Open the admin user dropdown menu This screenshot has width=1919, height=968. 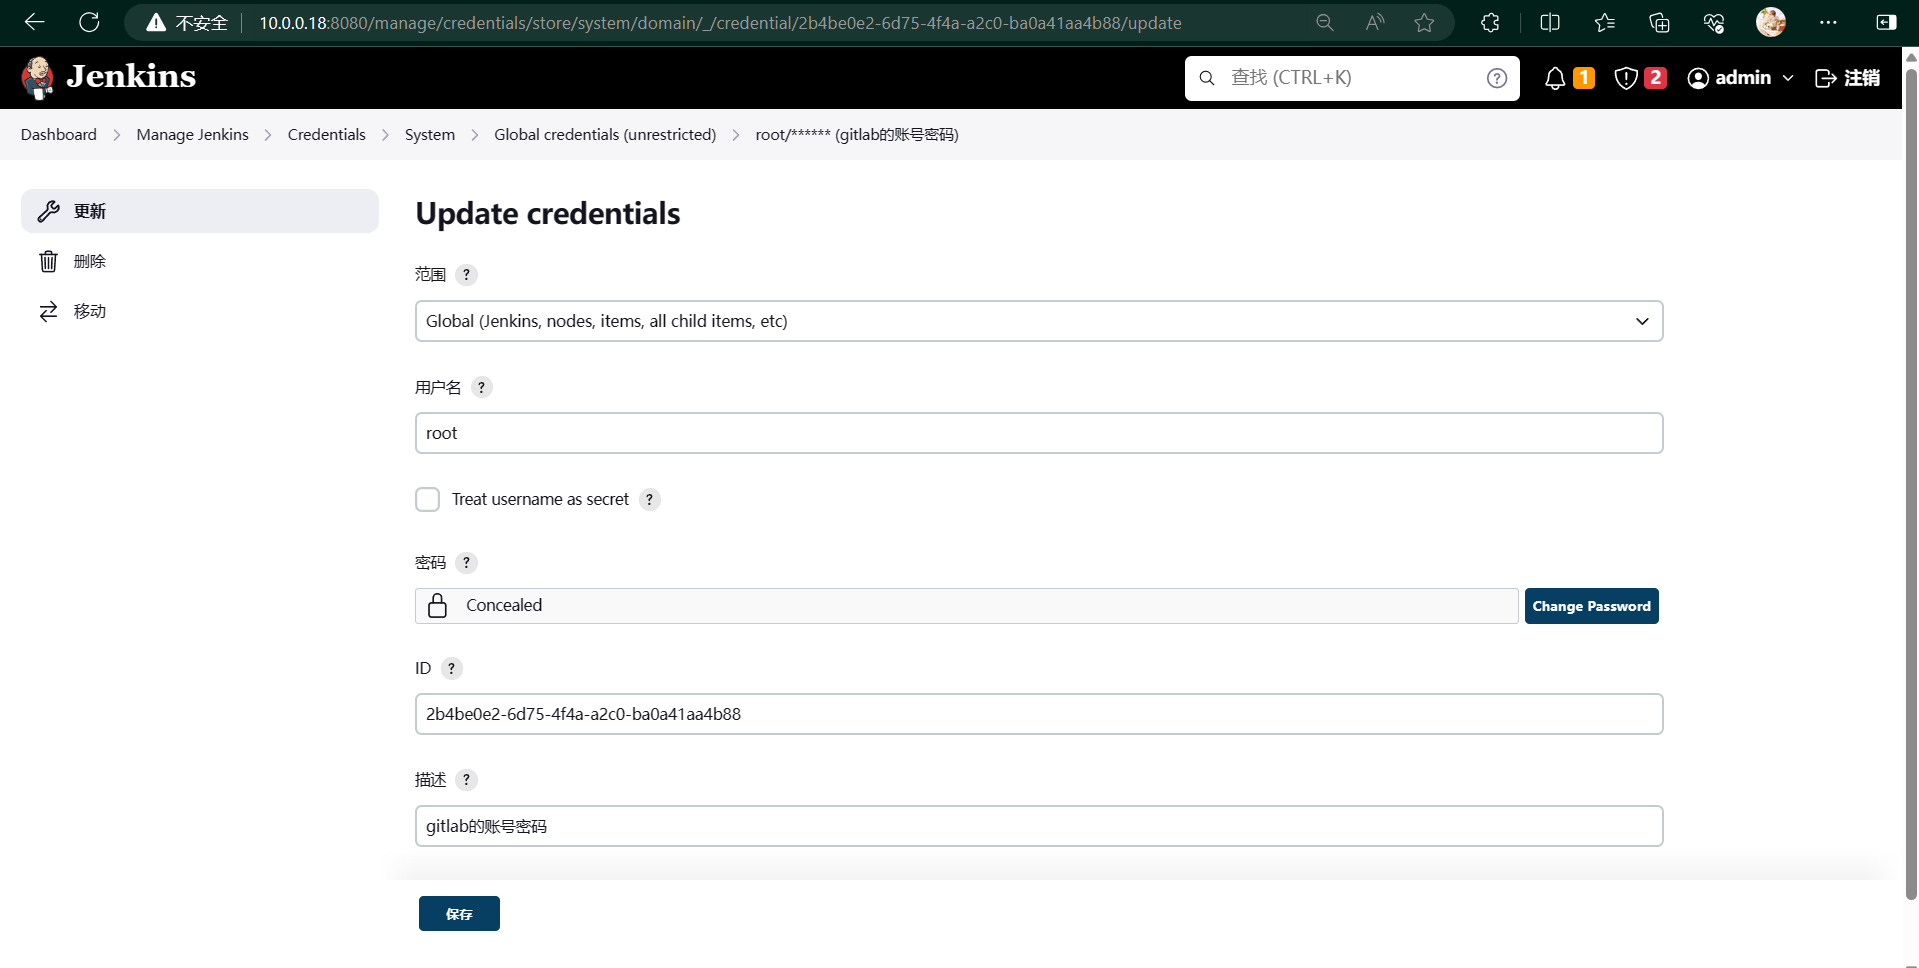(x=1741, y=78)
